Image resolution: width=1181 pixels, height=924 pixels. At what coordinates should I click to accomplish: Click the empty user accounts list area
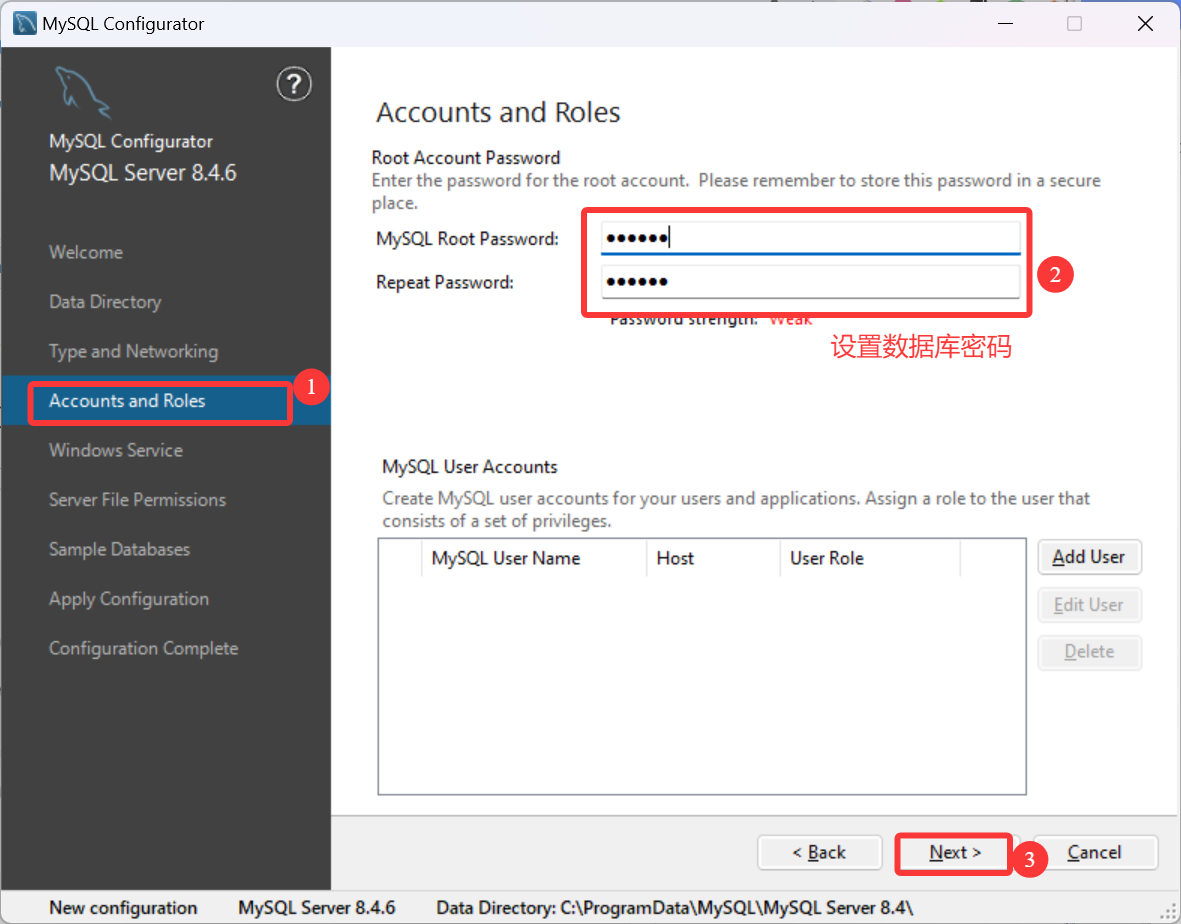point(701,684)
